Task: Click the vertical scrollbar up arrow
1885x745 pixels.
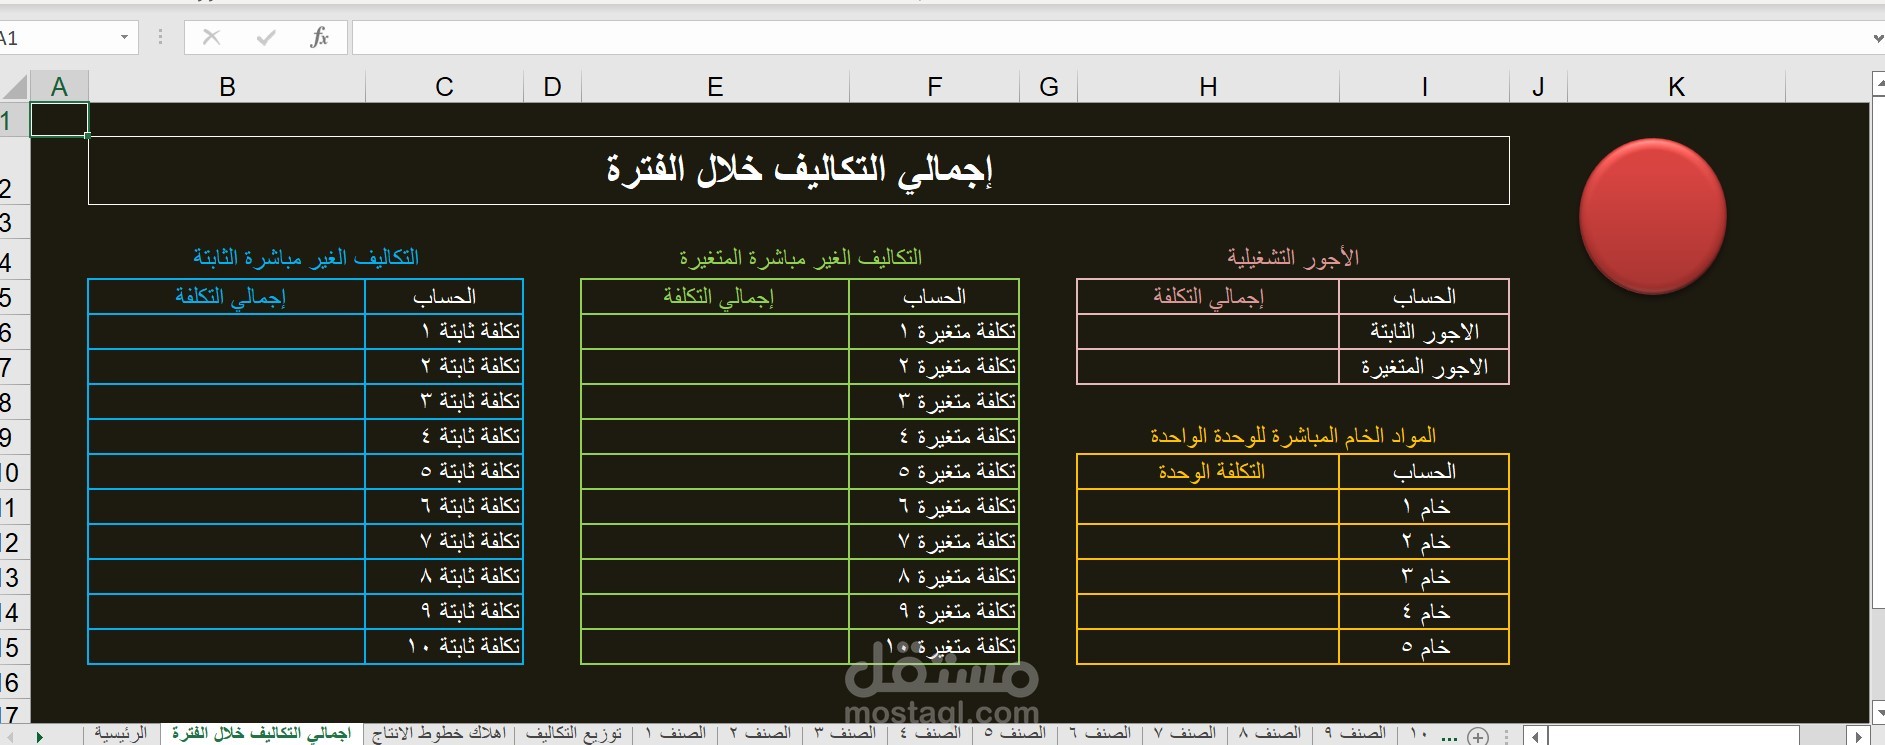Action: click(1877, 84)
